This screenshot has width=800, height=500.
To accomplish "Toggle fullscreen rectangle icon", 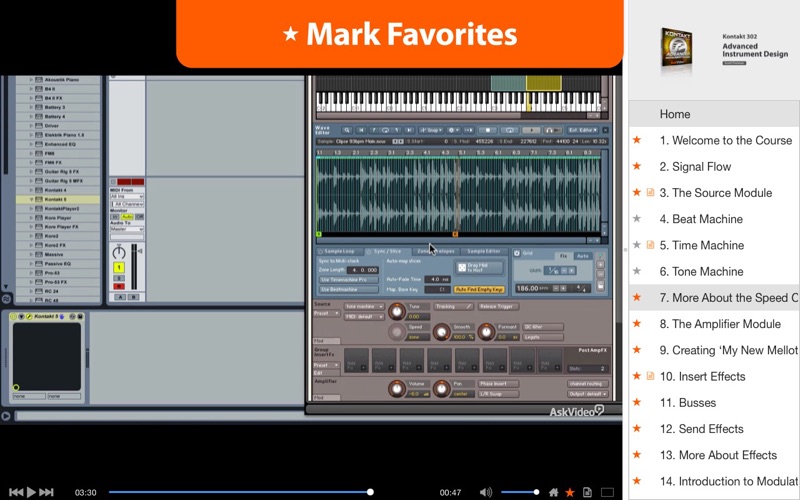I will coord(607,492).
